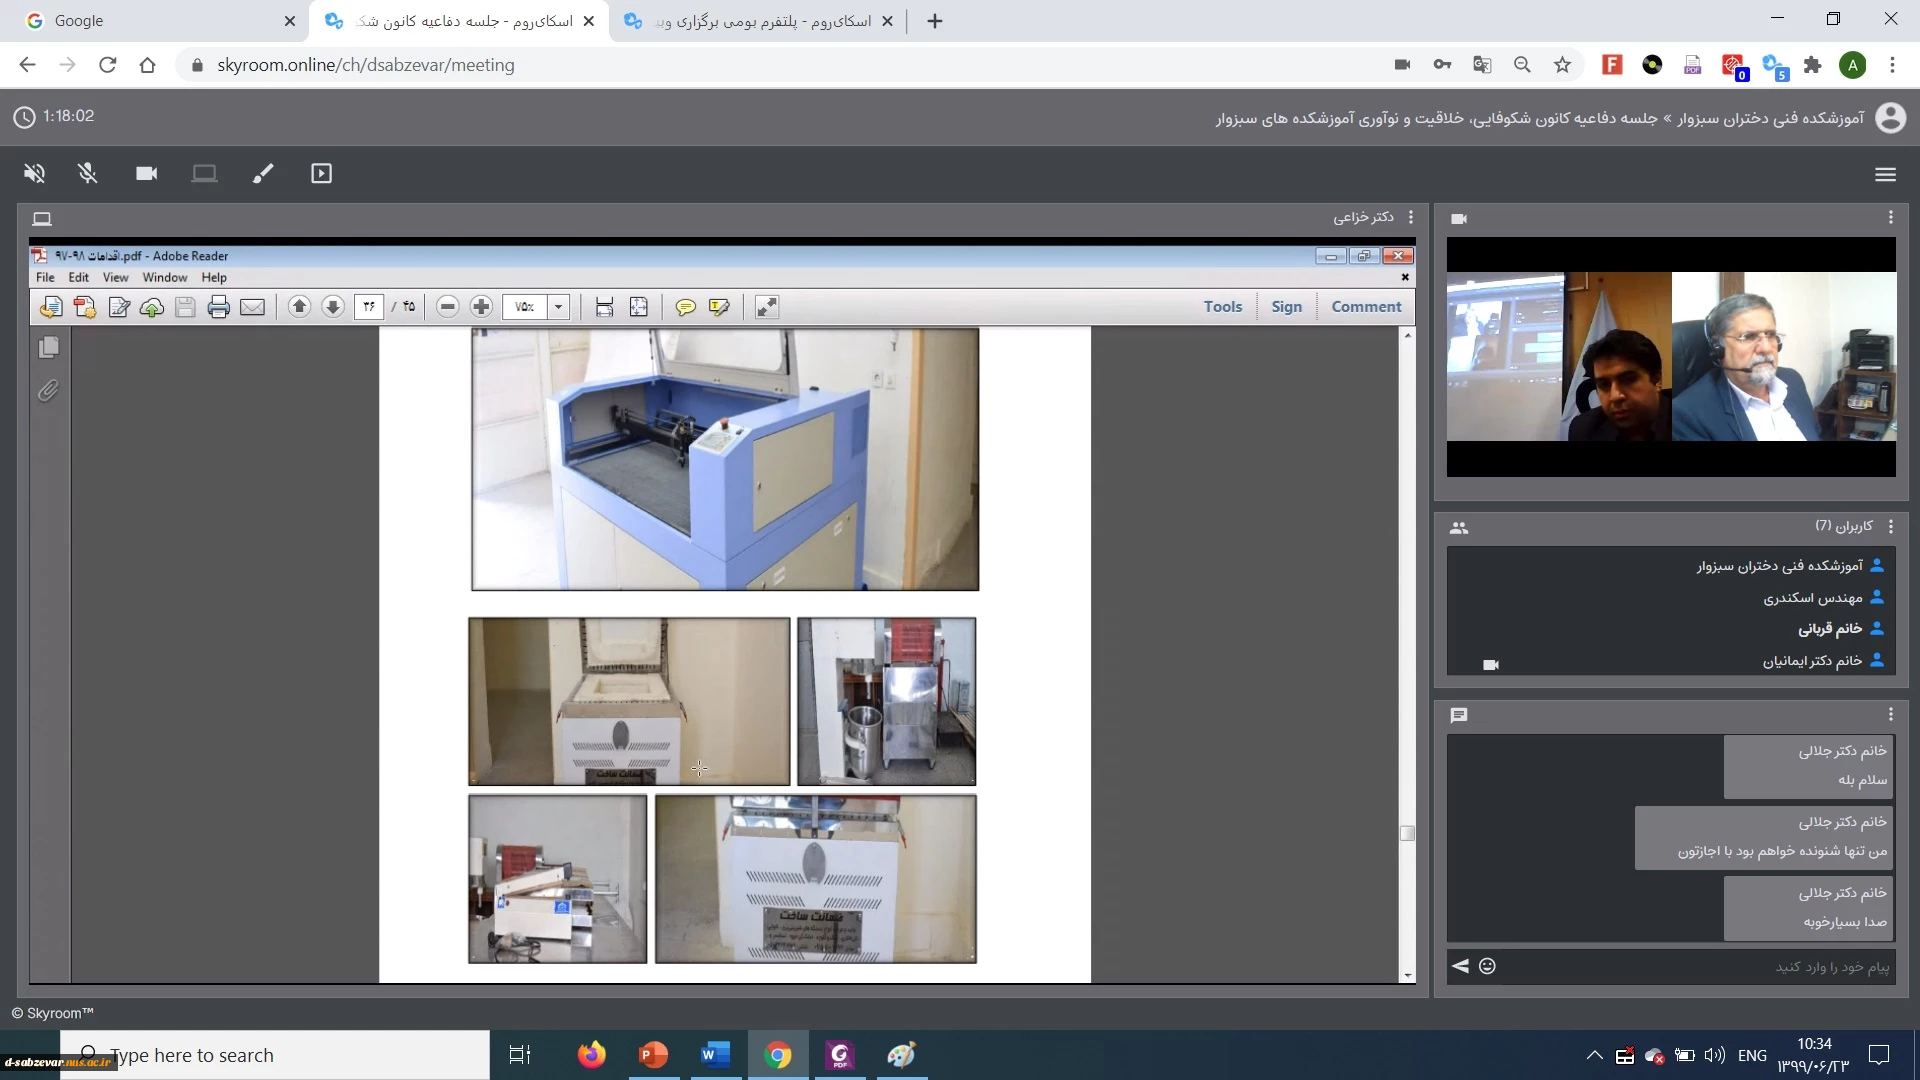Screen dimensions: 1920x1080
Task: Send the chat message arrow
Action: click(1460, 966)
